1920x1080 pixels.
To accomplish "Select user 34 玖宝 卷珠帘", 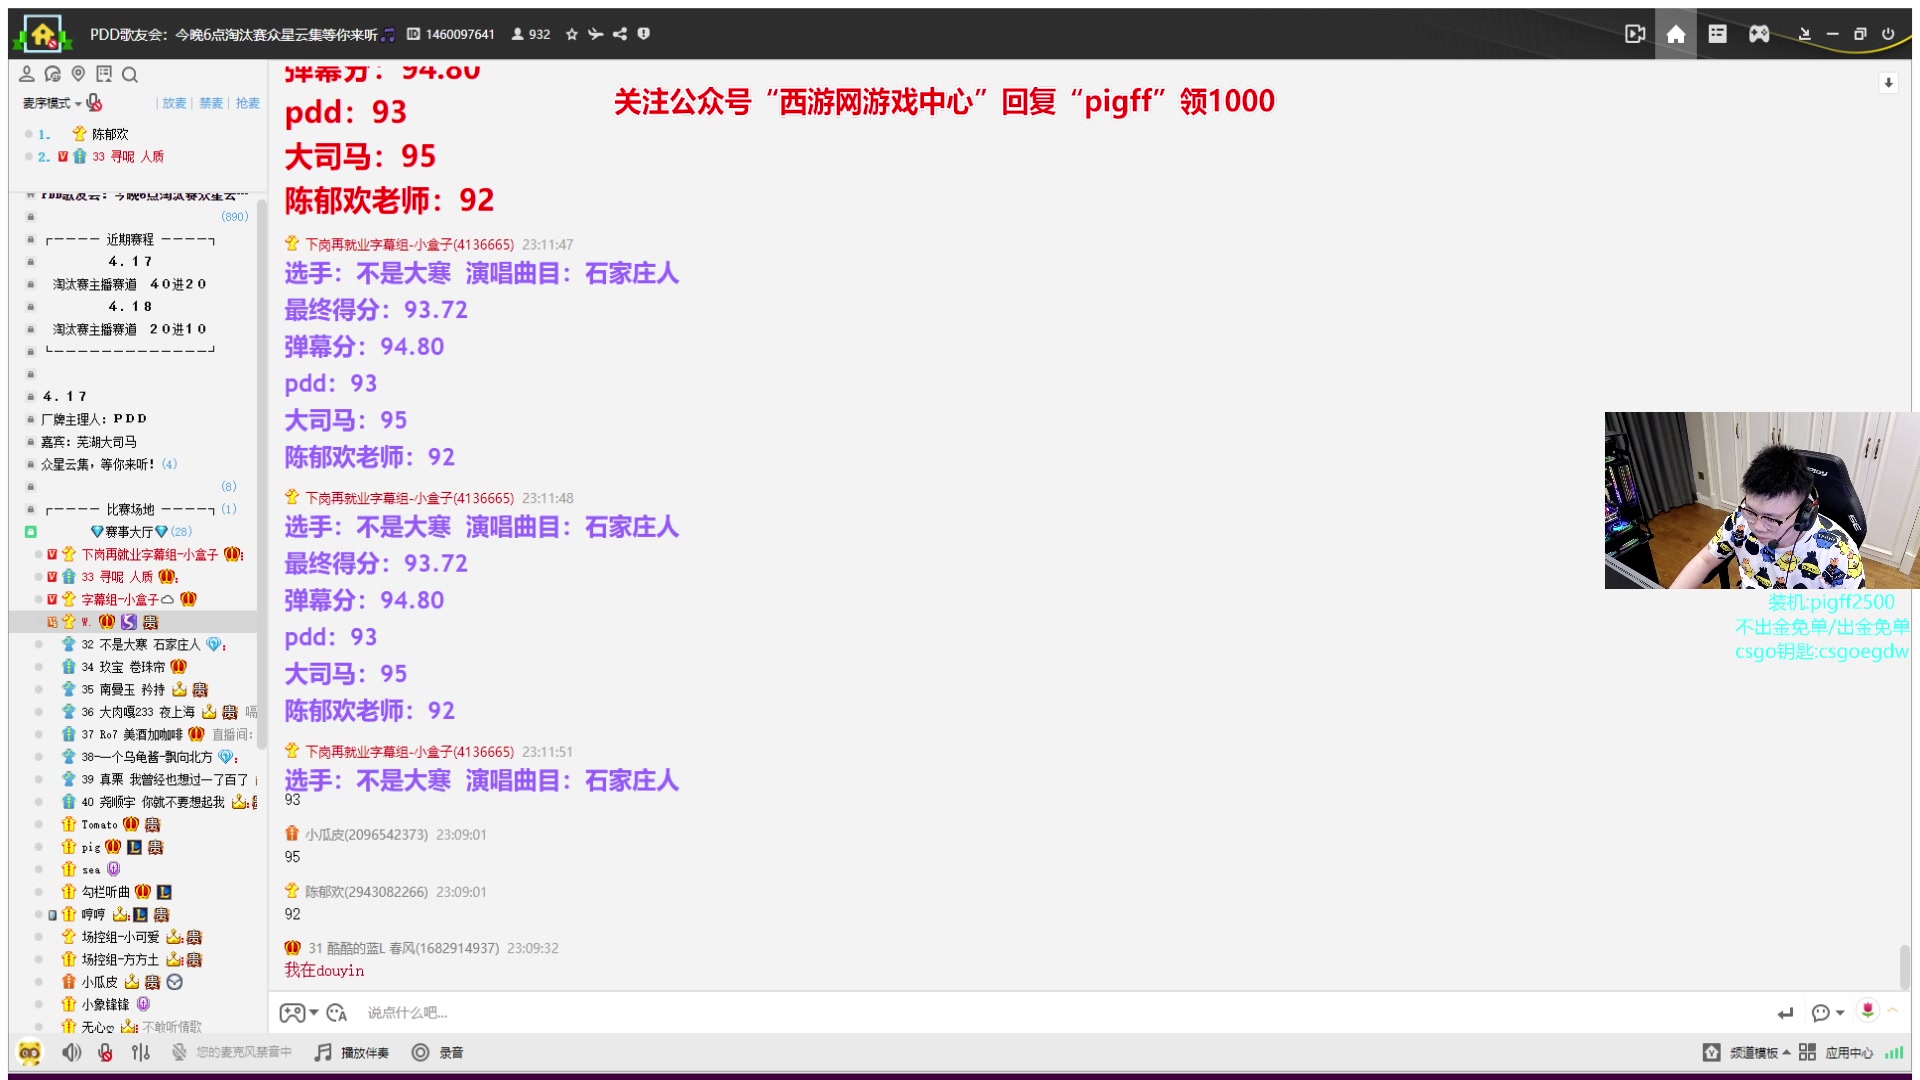I will (123, 667).
